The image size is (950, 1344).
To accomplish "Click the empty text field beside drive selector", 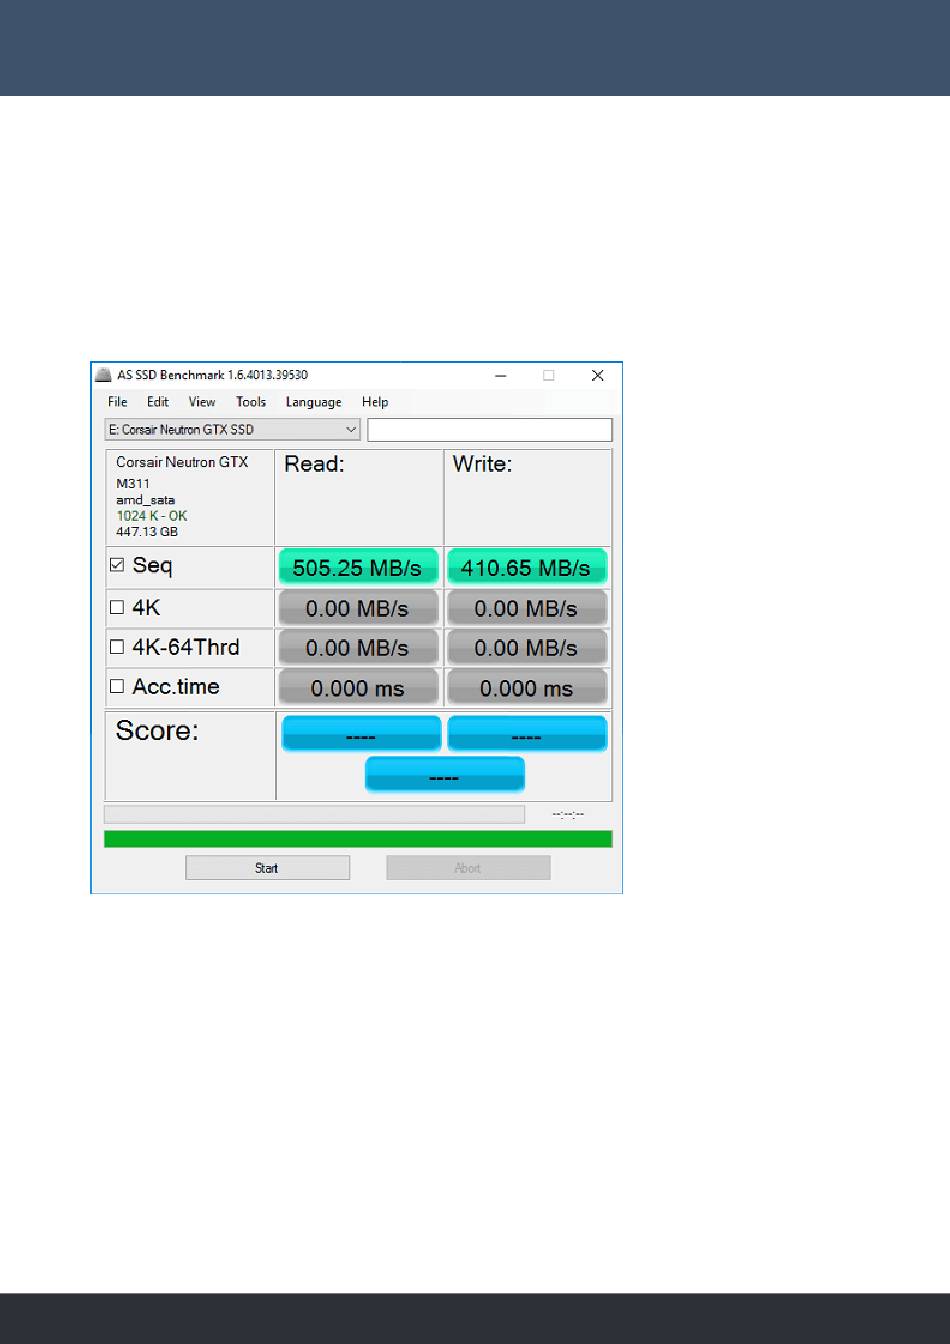I will pos(490,430).
